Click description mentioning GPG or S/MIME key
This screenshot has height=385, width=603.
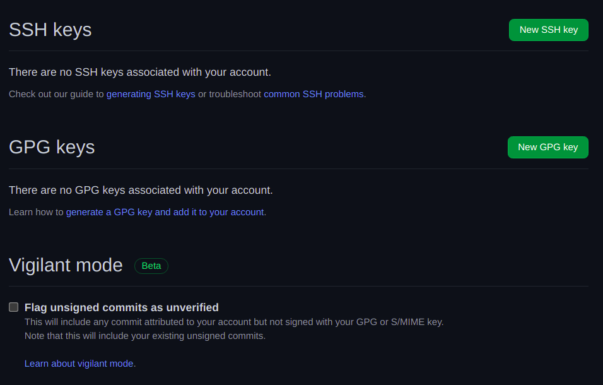tap(234, 322)
